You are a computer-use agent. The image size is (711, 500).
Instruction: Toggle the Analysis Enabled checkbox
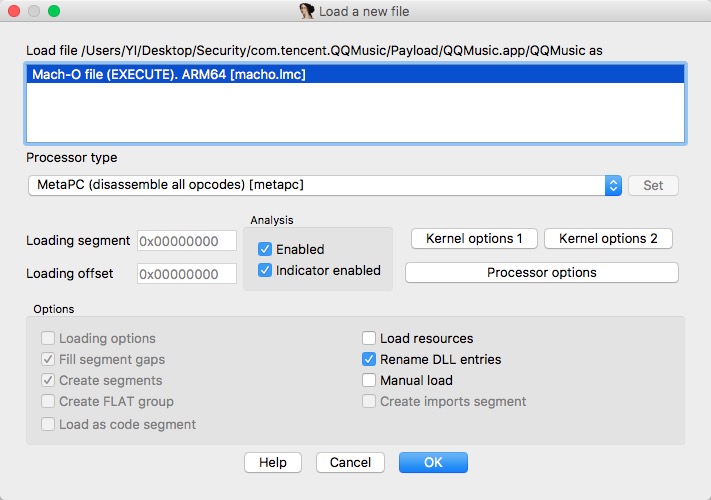[266, 249]
